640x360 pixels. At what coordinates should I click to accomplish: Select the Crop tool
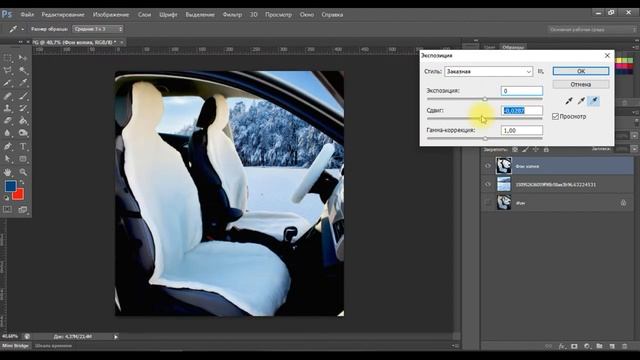[x=8, y=83]
